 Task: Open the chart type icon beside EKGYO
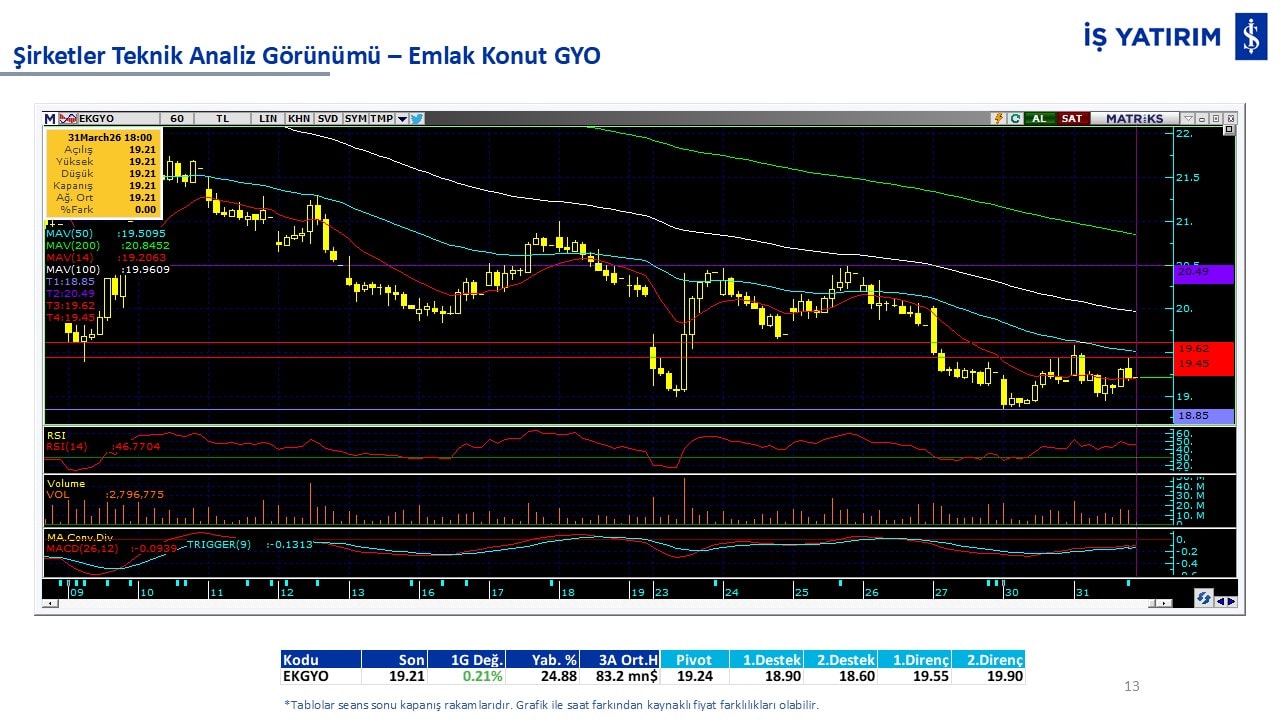pyautogui.click(x=68, y=118)
